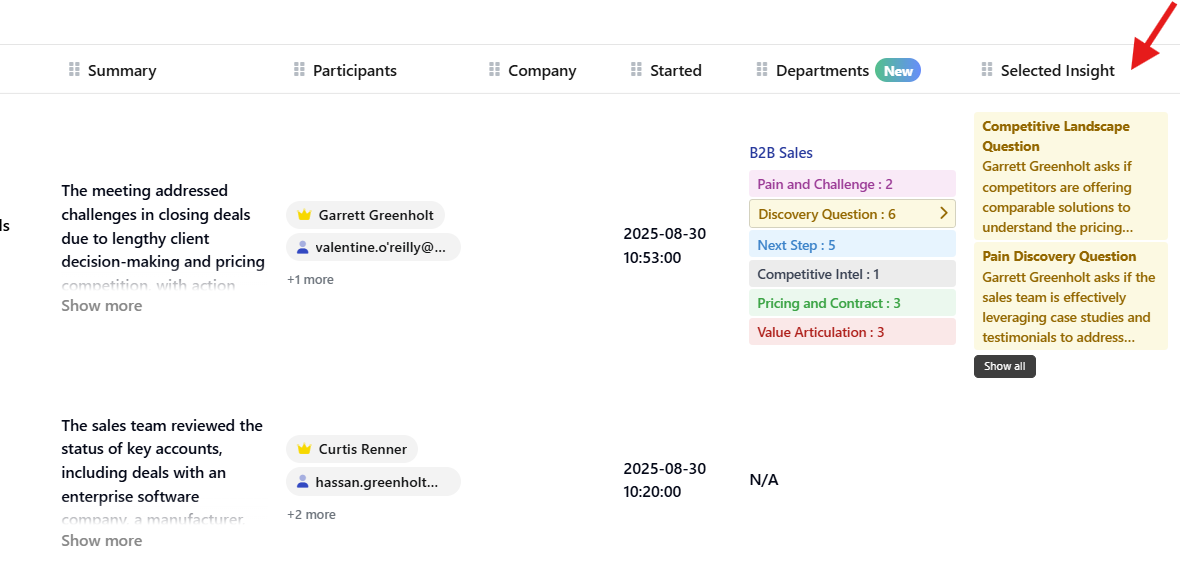Select the Next Step : 5 tag
The height and width of the screenshot is (576, 1180).
(796, 245)
